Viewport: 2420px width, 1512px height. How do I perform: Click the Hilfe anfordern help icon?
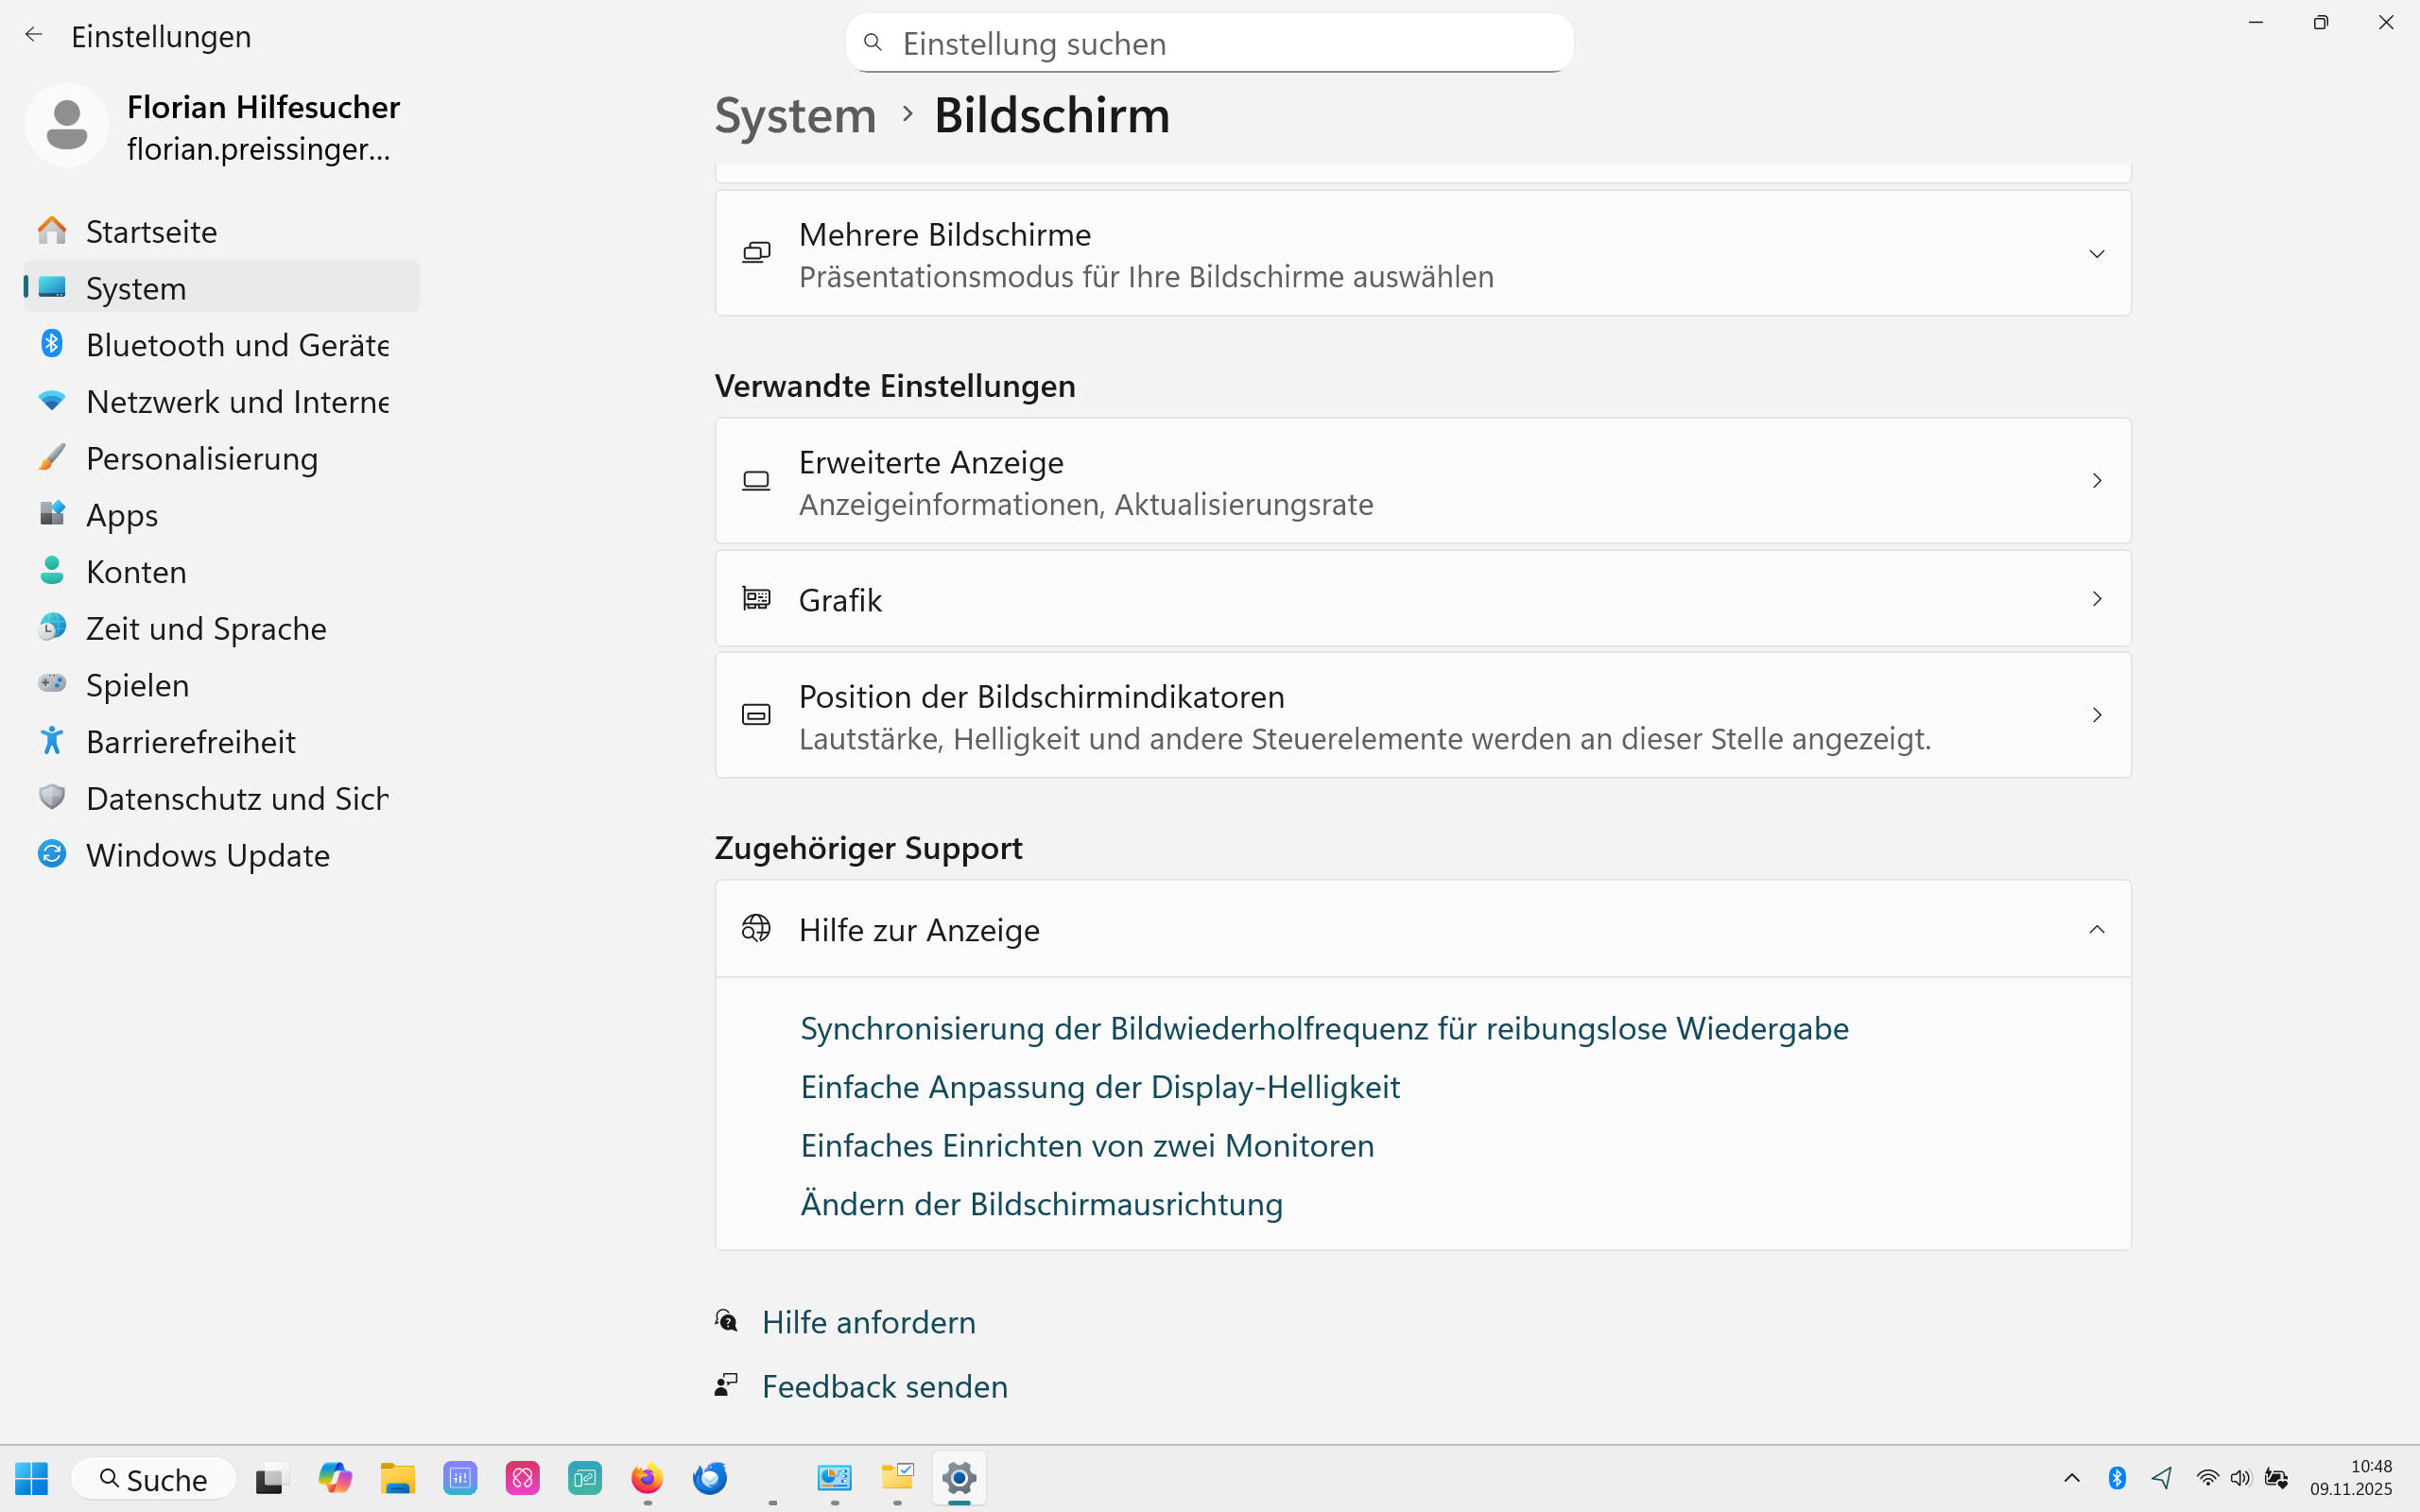tap(726, 1322)
